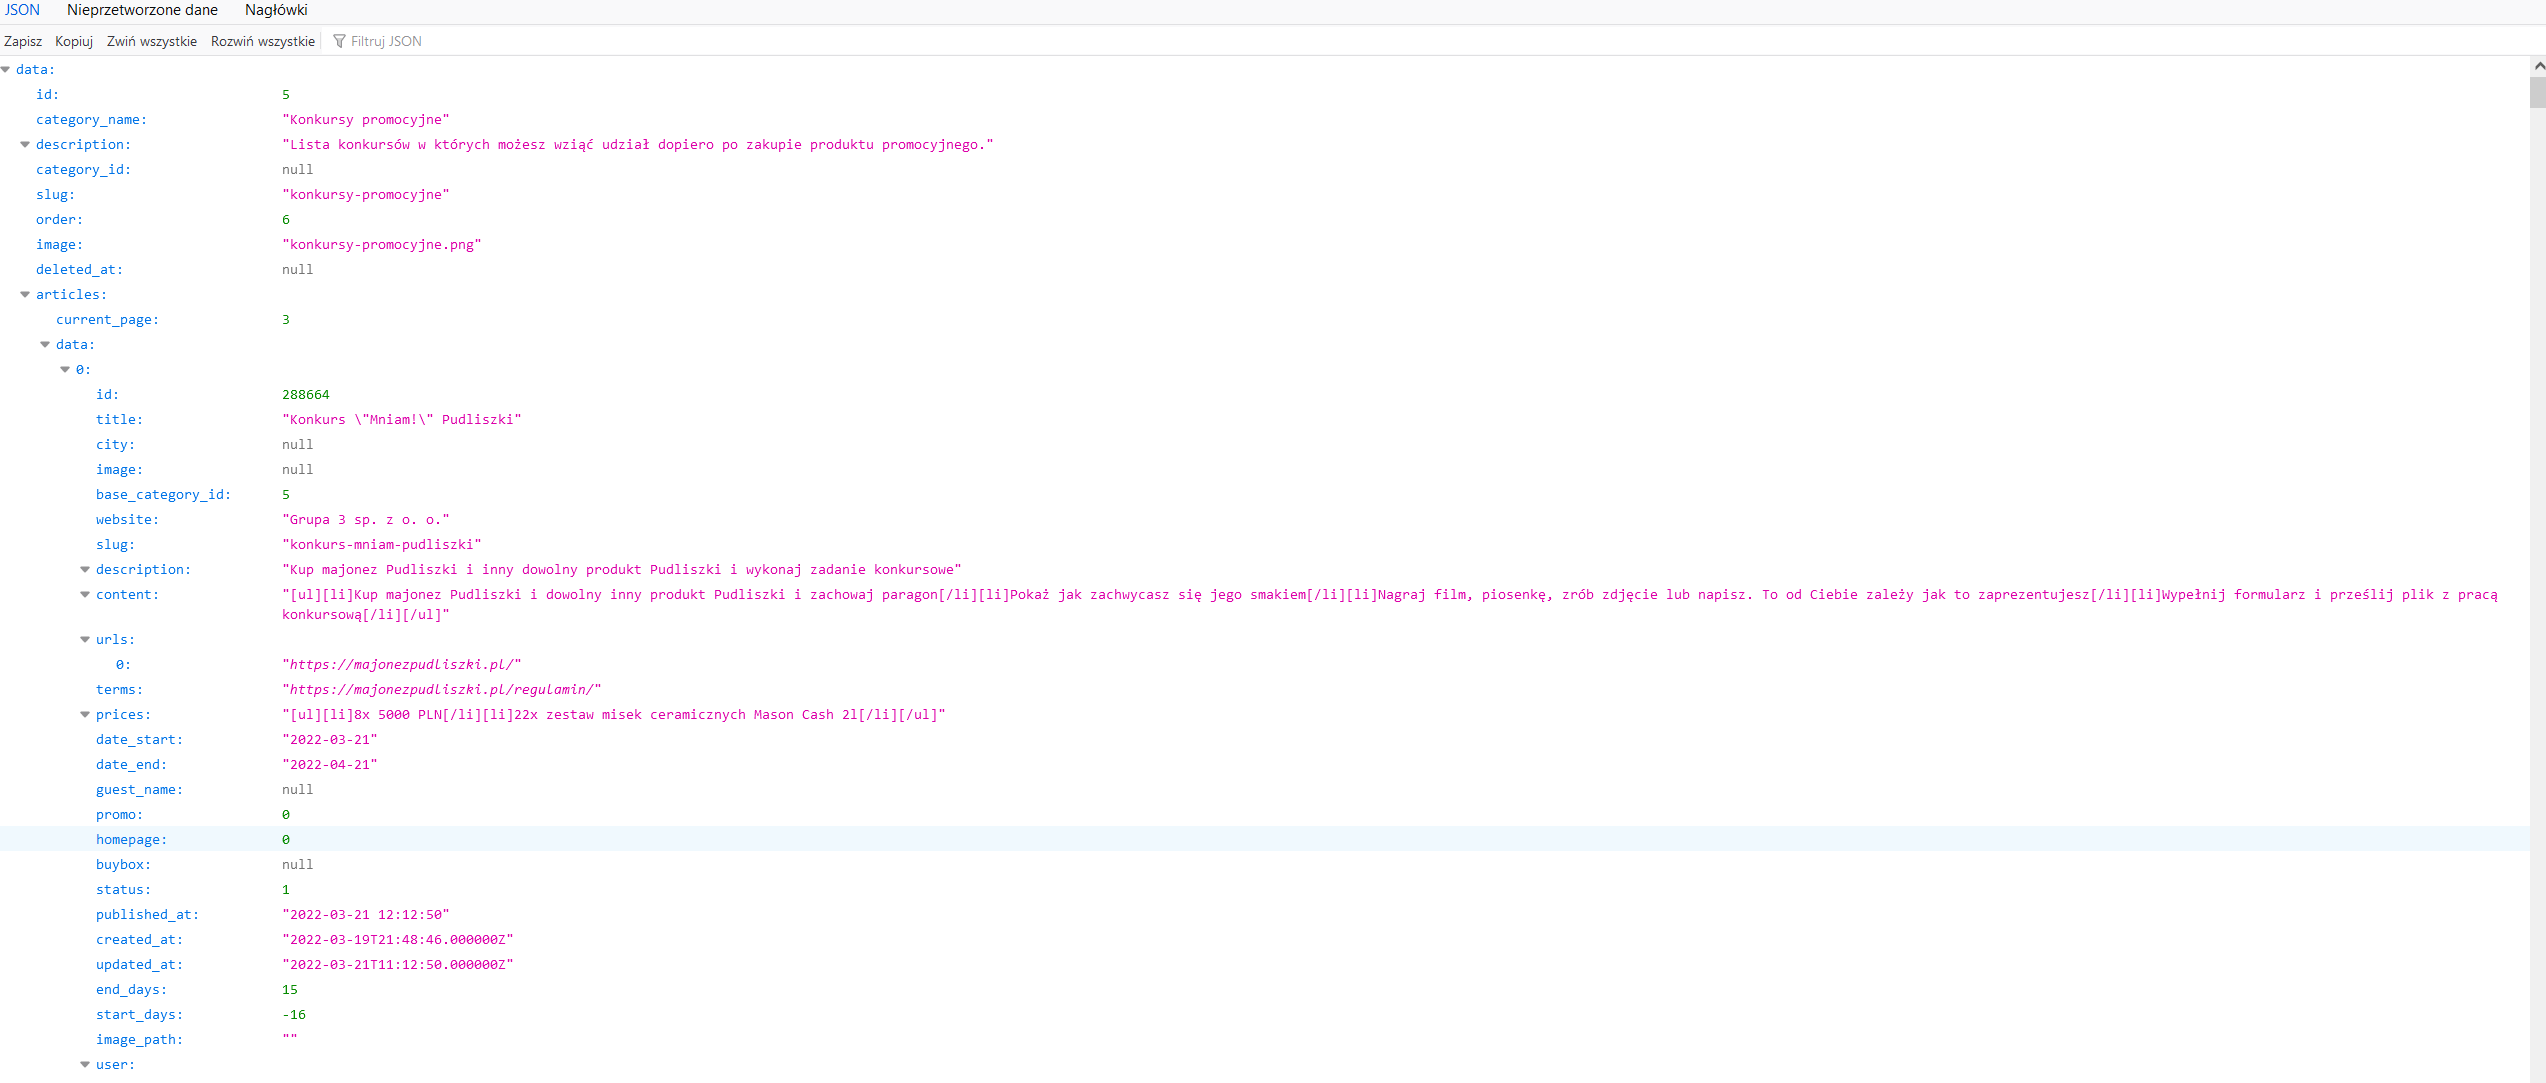This screenshot has height=1083, width=2546.
Task: Click Zwiń wszystkie to collapse all
Action: click(x=152, y=41)
